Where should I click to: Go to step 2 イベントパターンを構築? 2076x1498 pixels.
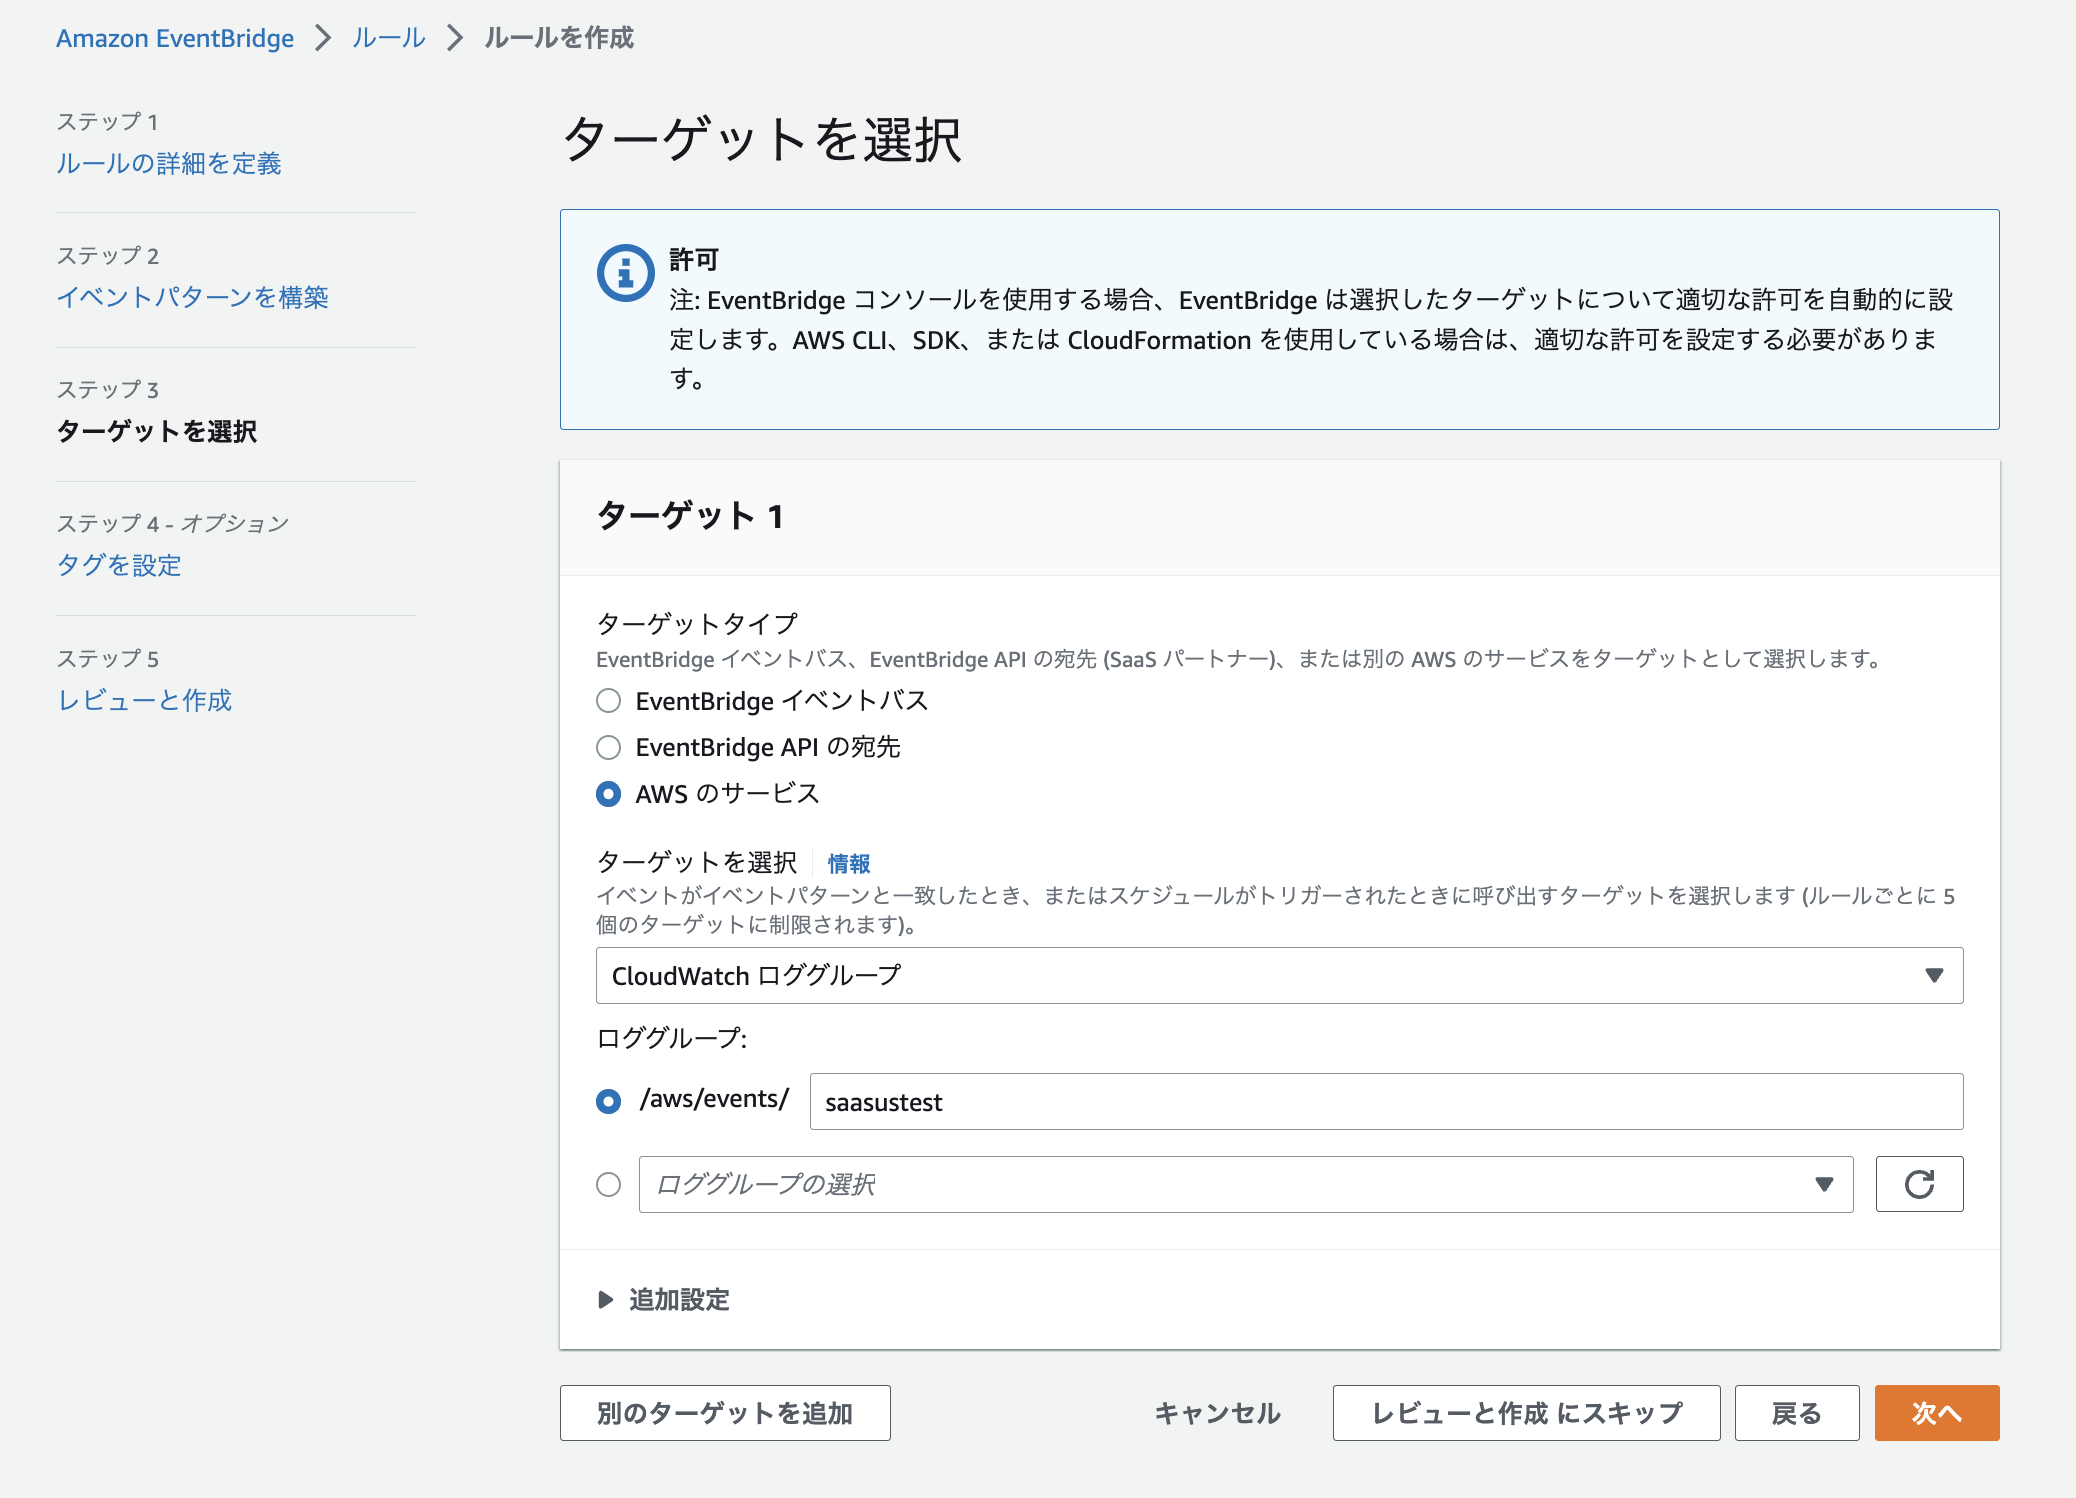tap(192, 297)
